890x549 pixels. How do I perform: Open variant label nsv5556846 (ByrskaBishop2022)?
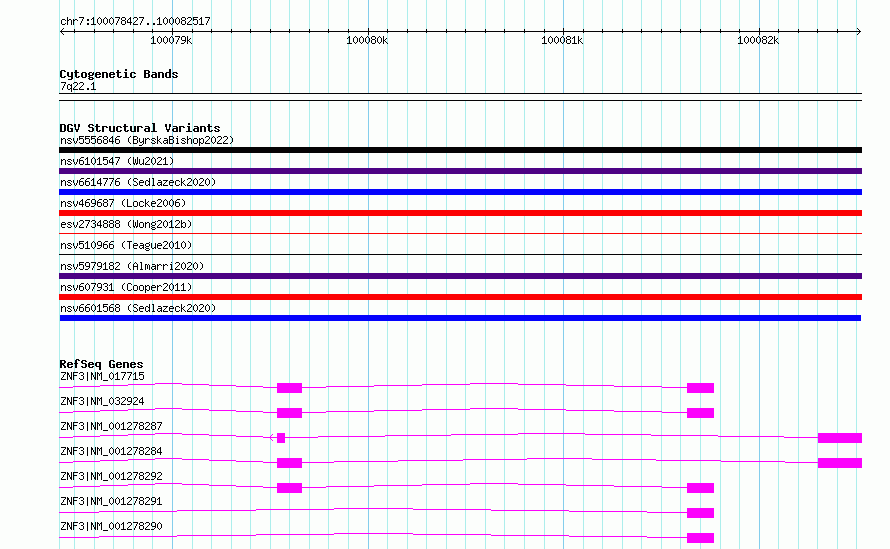click(147, 140)
